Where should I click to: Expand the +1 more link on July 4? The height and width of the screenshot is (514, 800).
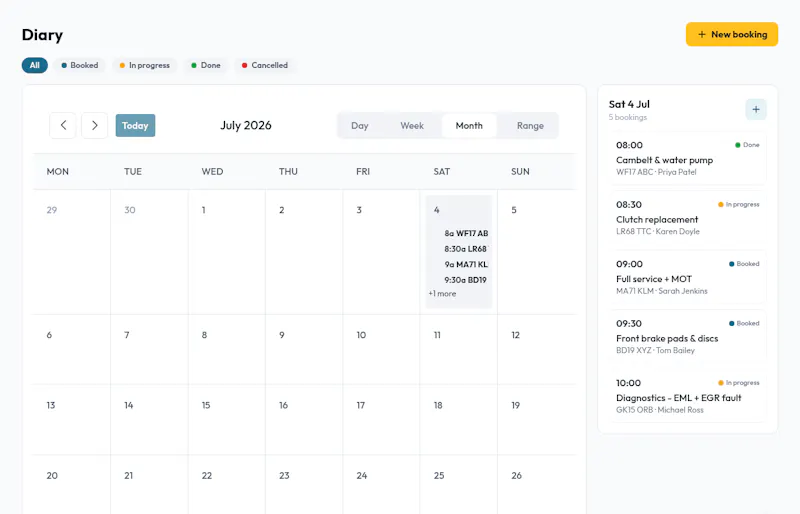coord(442,293)
